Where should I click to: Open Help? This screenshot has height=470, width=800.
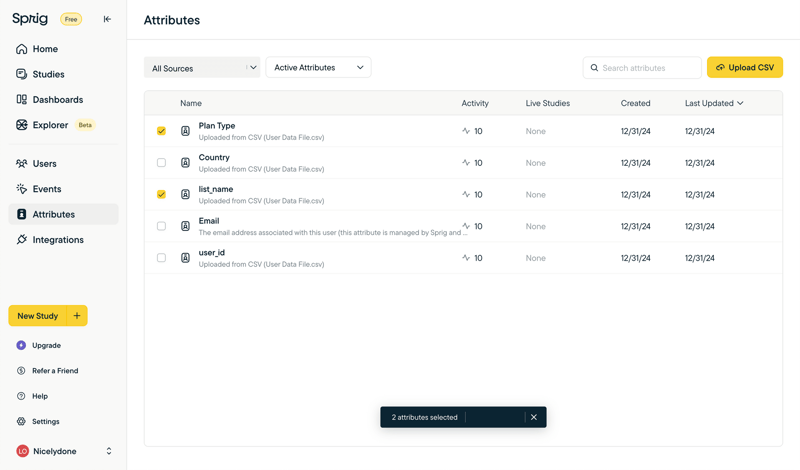click(x=40, y=396)
